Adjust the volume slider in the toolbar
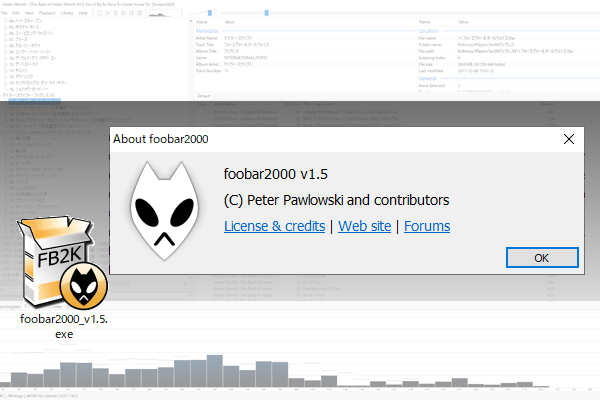This screenshot has height=400, width=600. [x=210, y=13]
